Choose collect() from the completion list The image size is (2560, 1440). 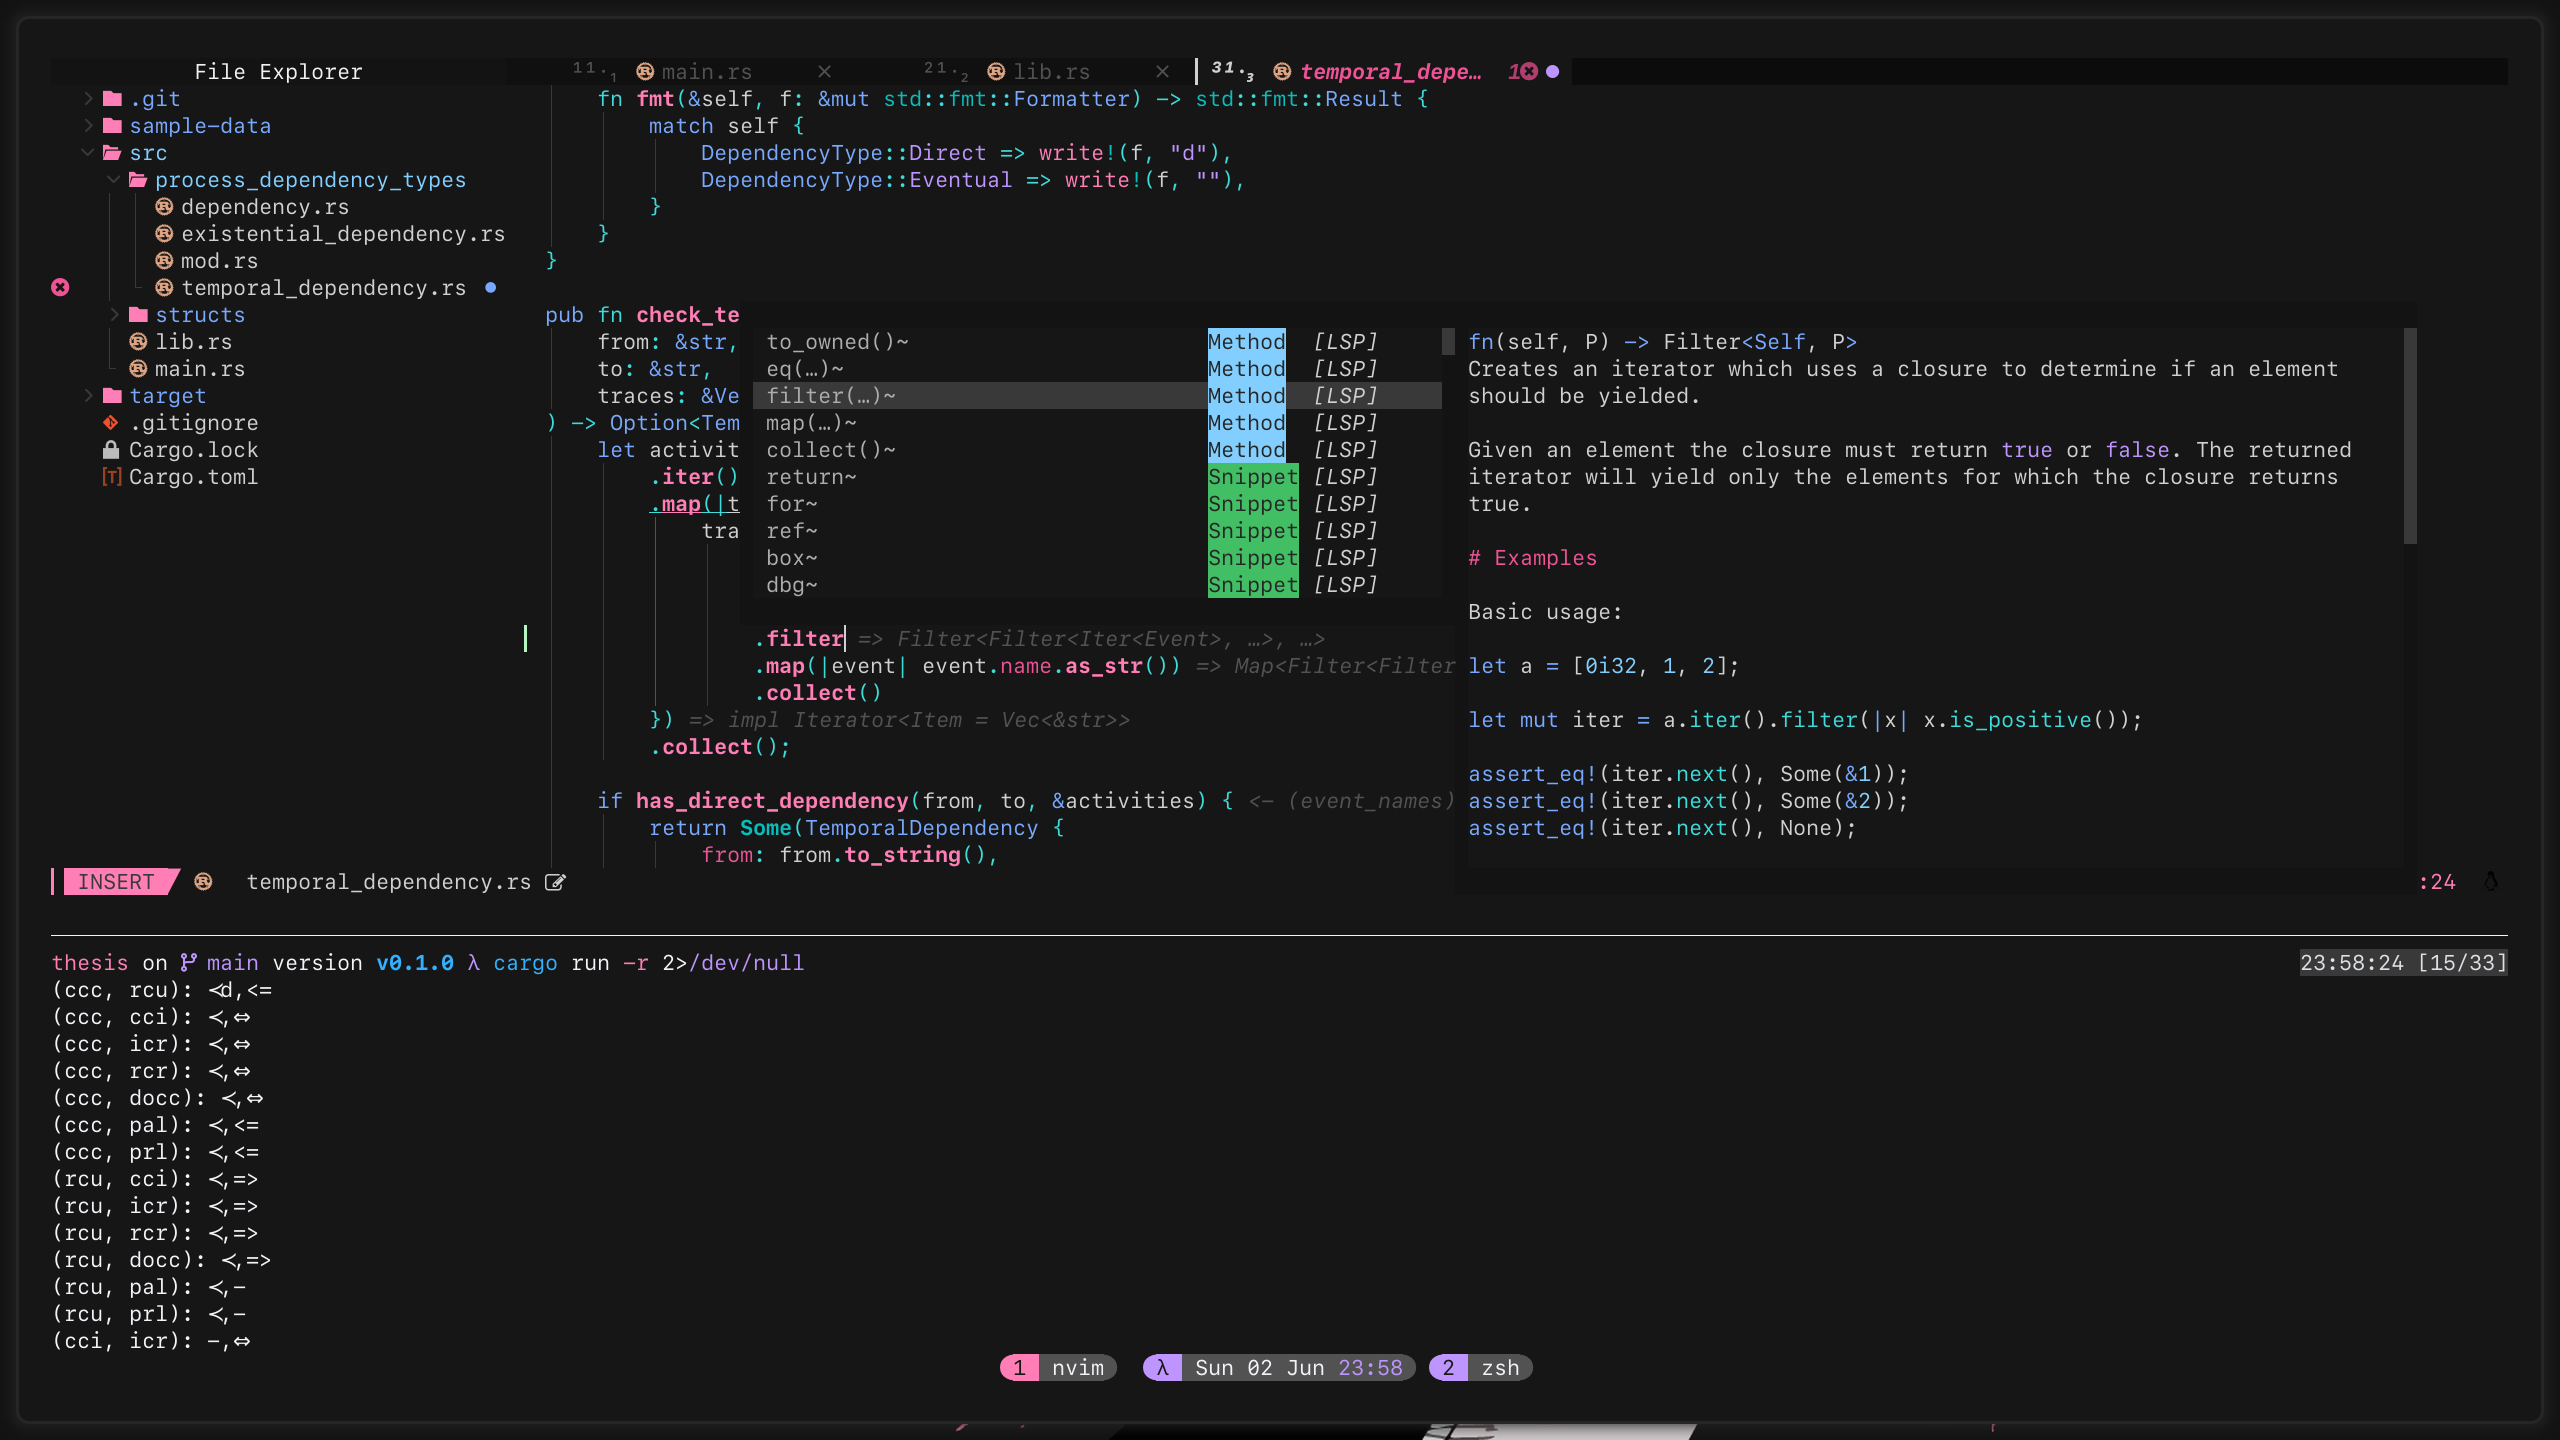point(830,450)
